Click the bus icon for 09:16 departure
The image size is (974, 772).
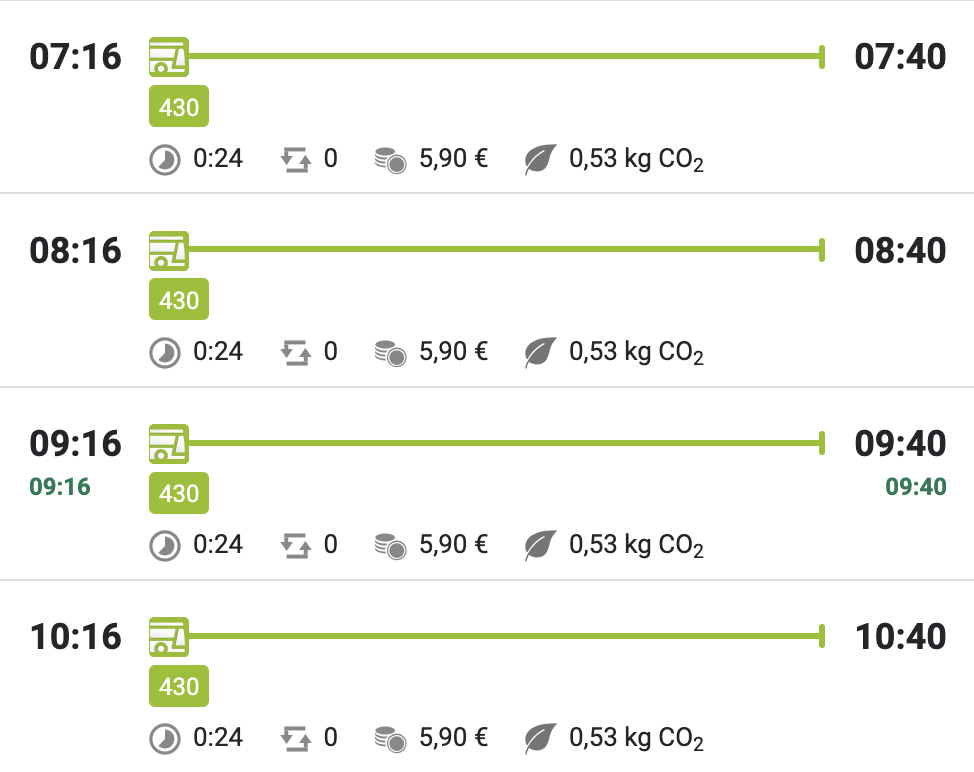click(x=169, y=443)
